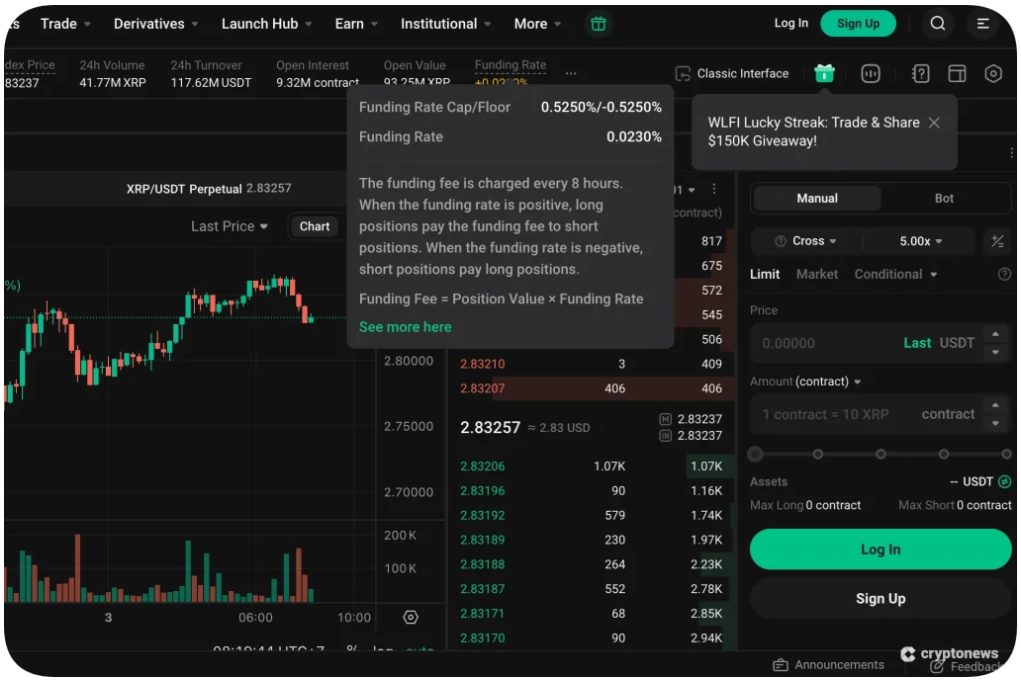Select the Bot trading mode
The image size is (1021, 681).
(x=944, y=199)
